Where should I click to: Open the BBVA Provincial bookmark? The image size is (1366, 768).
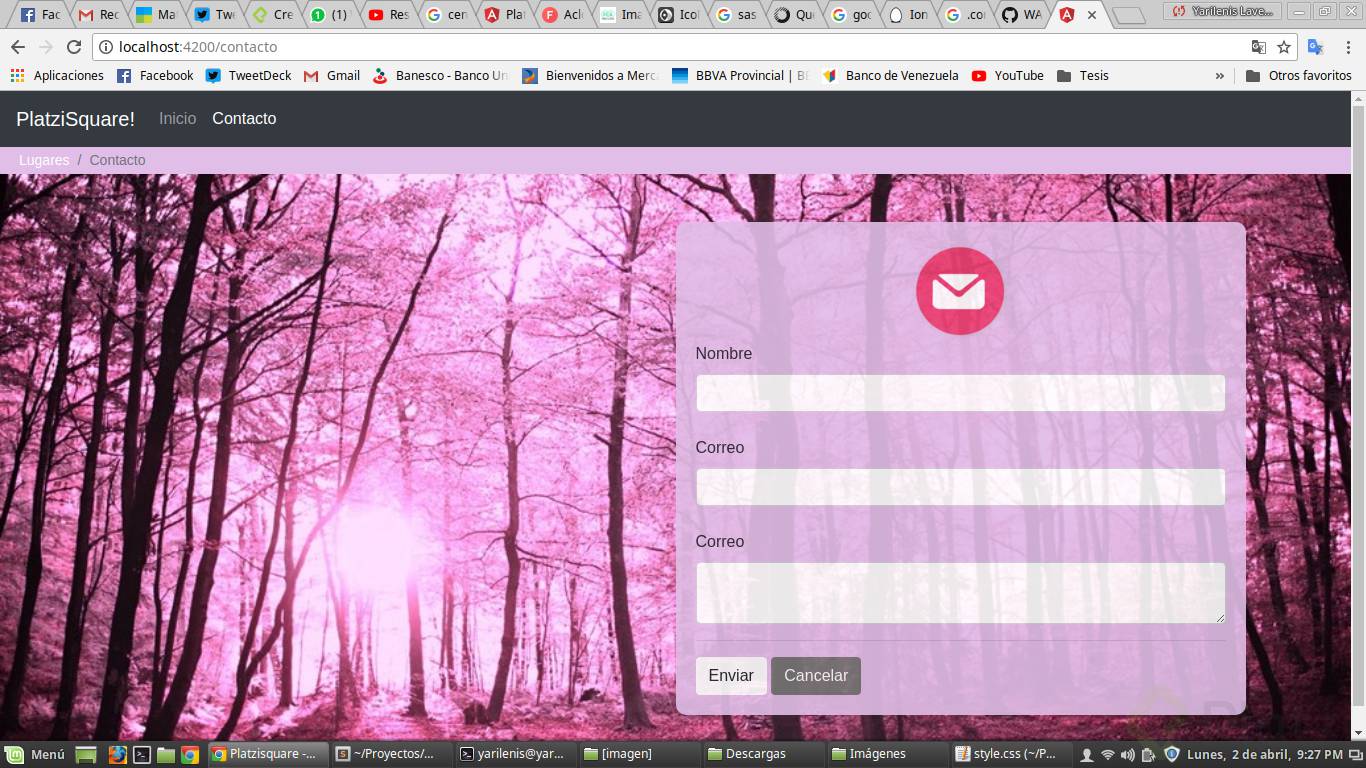pos(740,75)
